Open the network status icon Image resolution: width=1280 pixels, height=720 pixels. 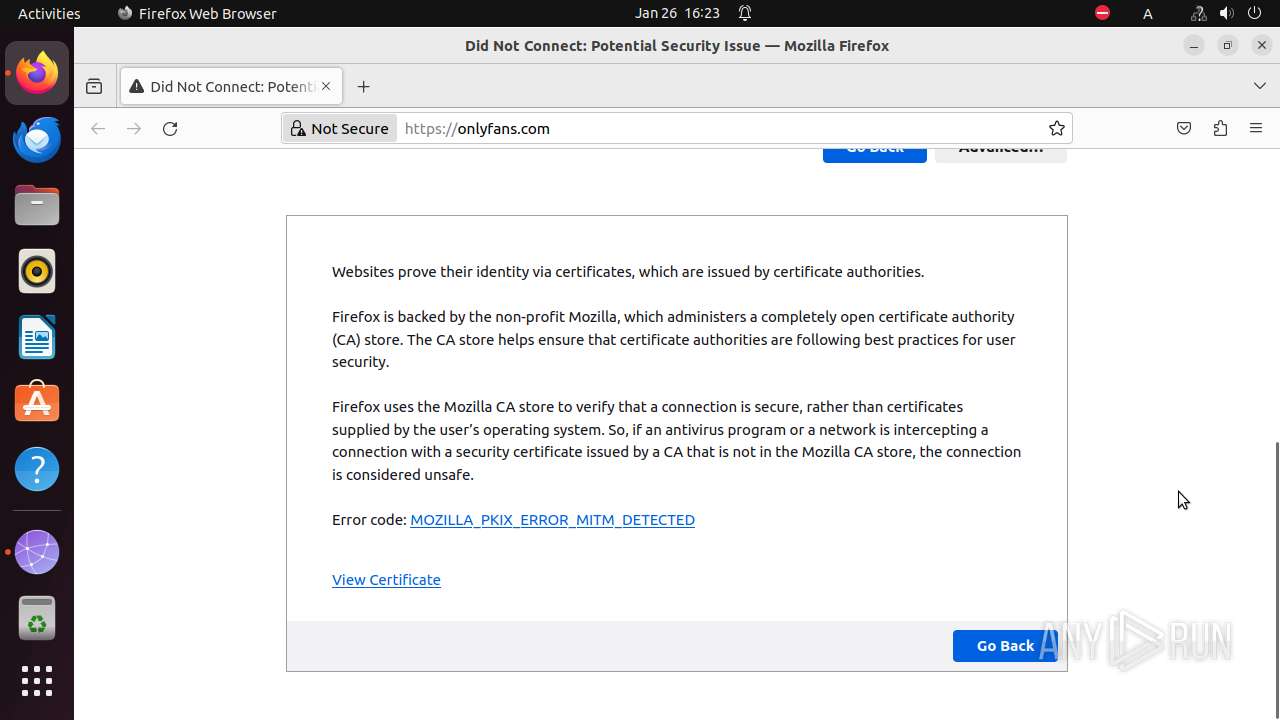coord(1198,13)
